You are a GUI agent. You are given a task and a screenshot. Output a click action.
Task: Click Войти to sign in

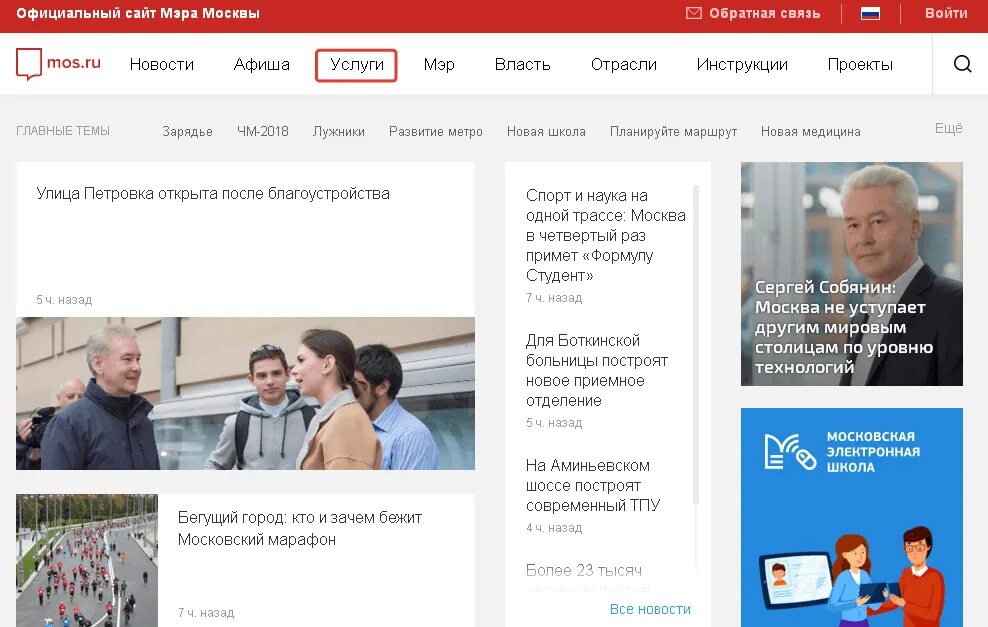pos(946,13)
